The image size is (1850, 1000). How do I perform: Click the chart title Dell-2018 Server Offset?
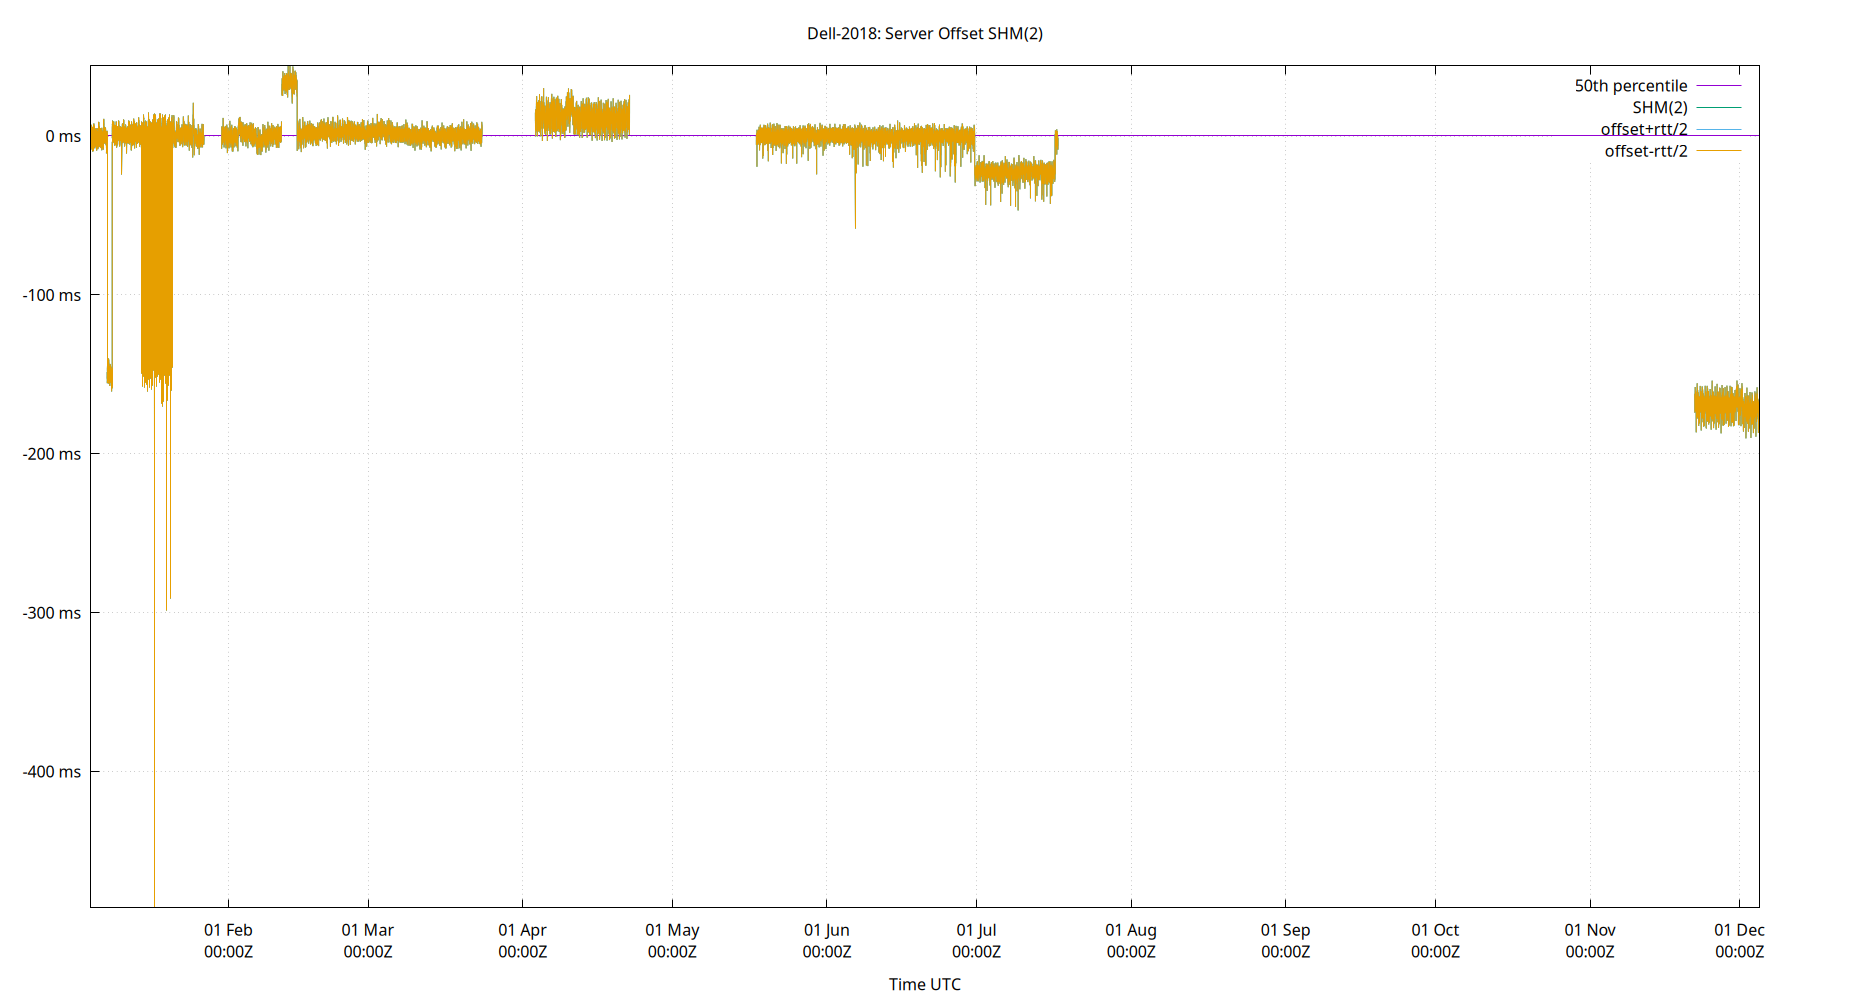pyautogui.click(x=925, y=33)
